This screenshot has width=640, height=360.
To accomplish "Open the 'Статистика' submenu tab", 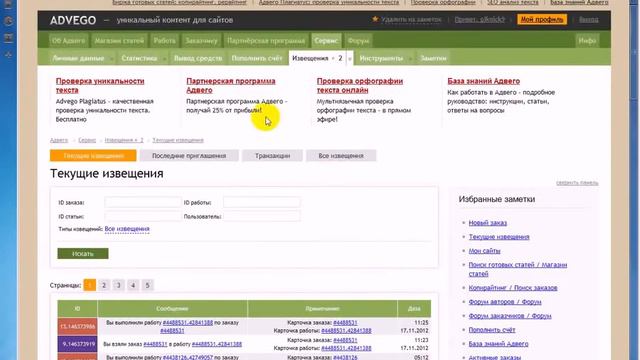I will [x=139, y=58].
